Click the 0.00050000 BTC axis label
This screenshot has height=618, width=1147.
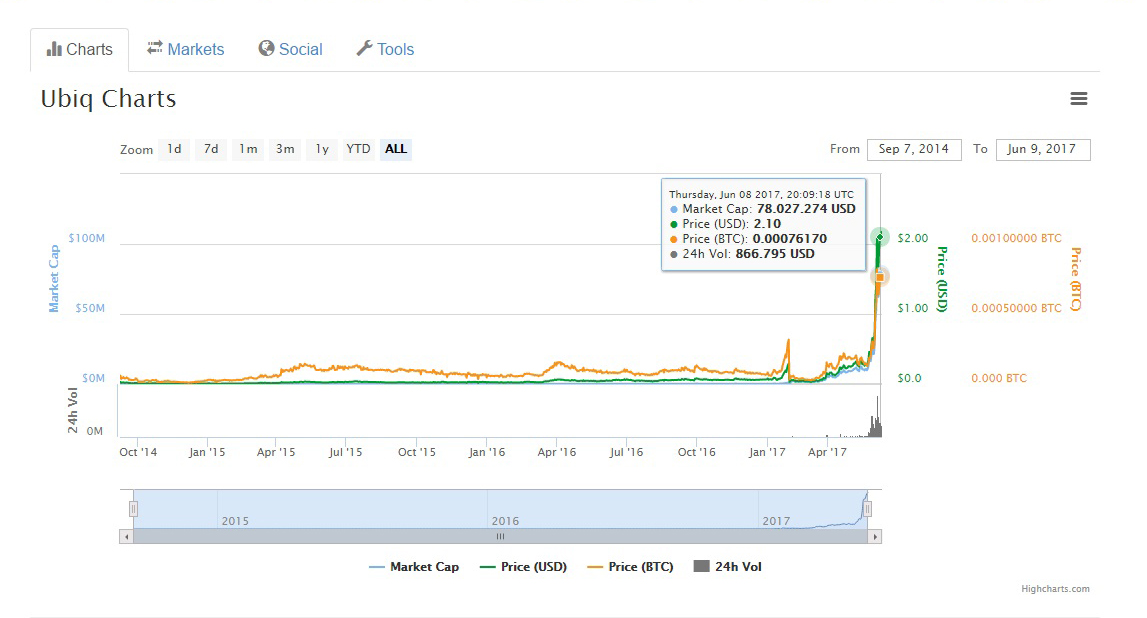[x=1016, y=309]
